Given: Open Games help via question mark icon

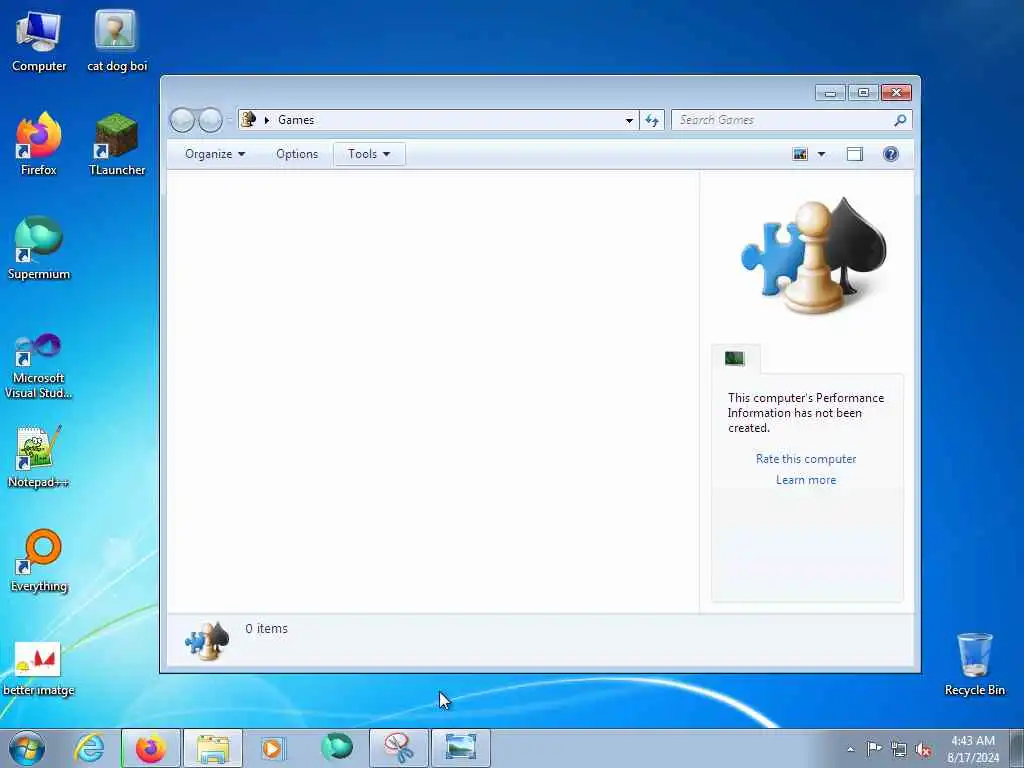Looking at the screenshot, I should coord(891,154).
